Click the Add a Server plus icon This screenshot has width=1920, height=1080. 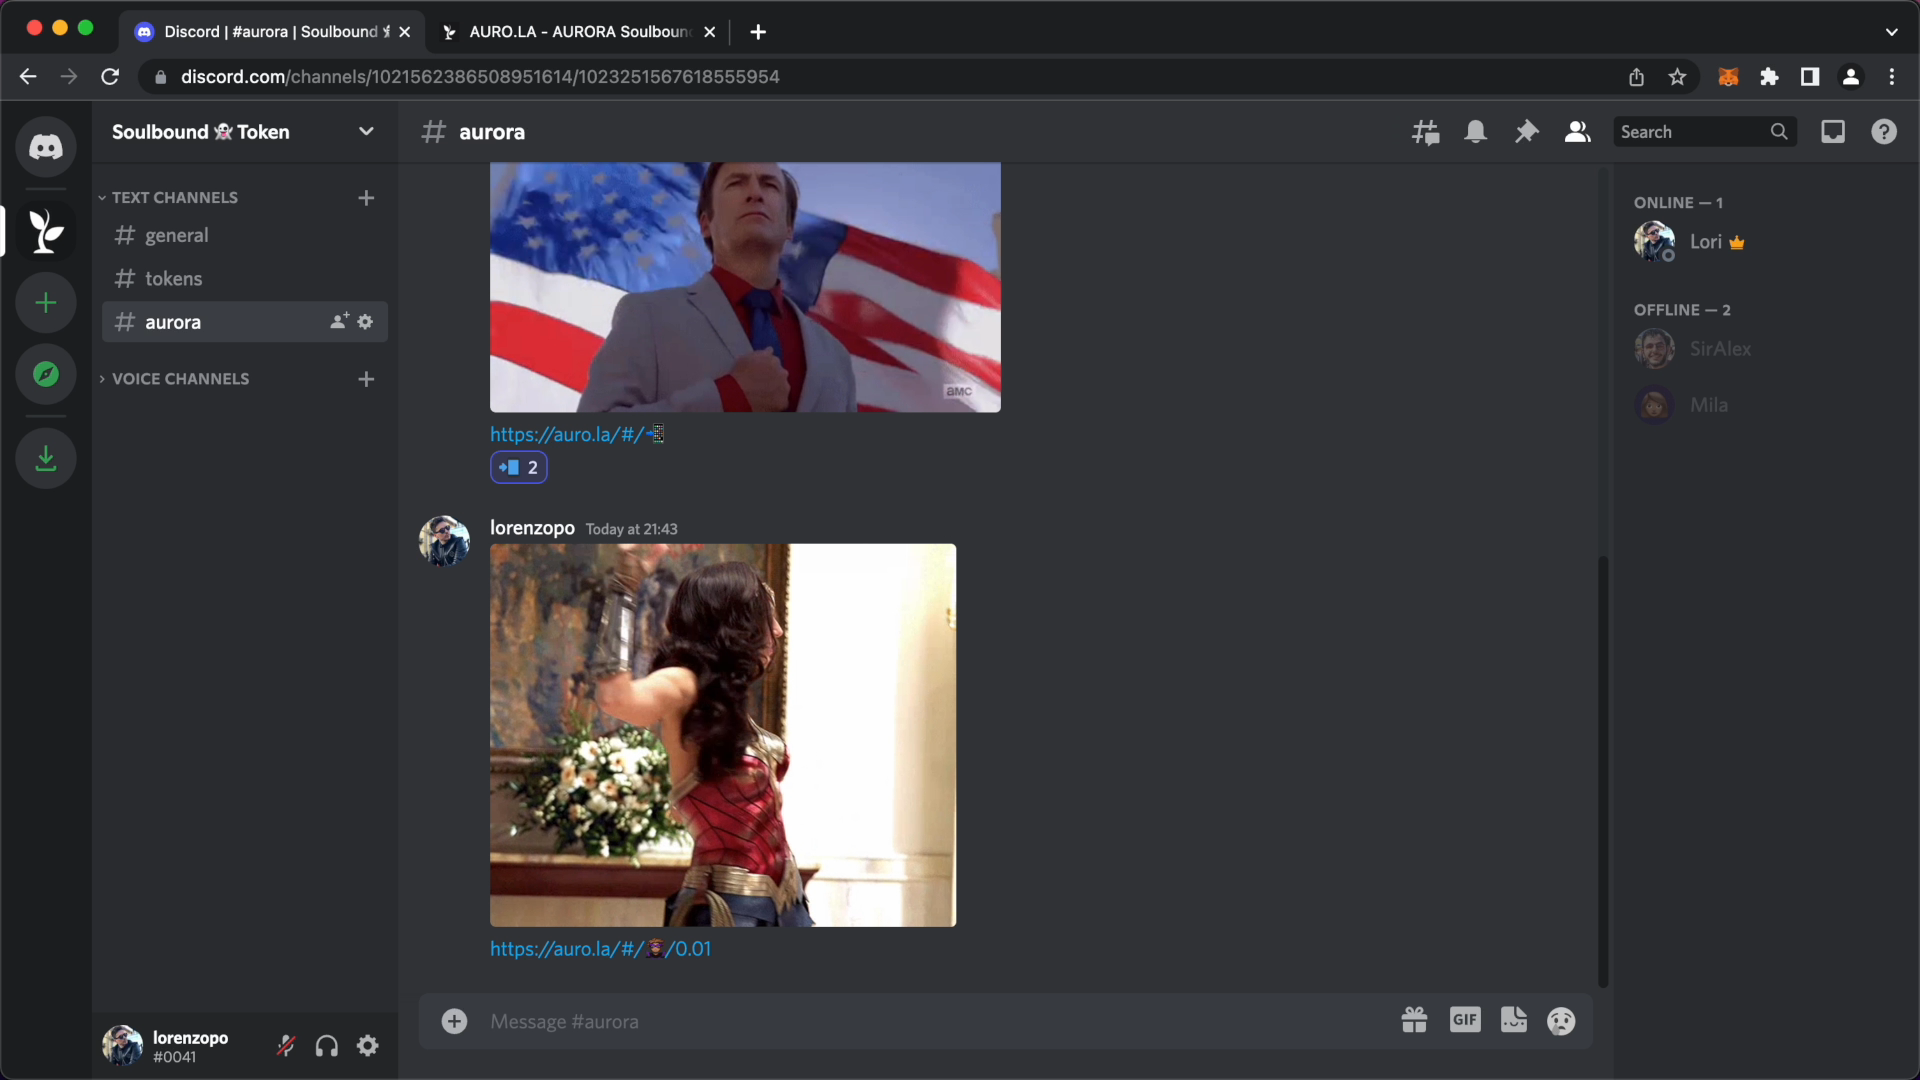pos(46,303)
